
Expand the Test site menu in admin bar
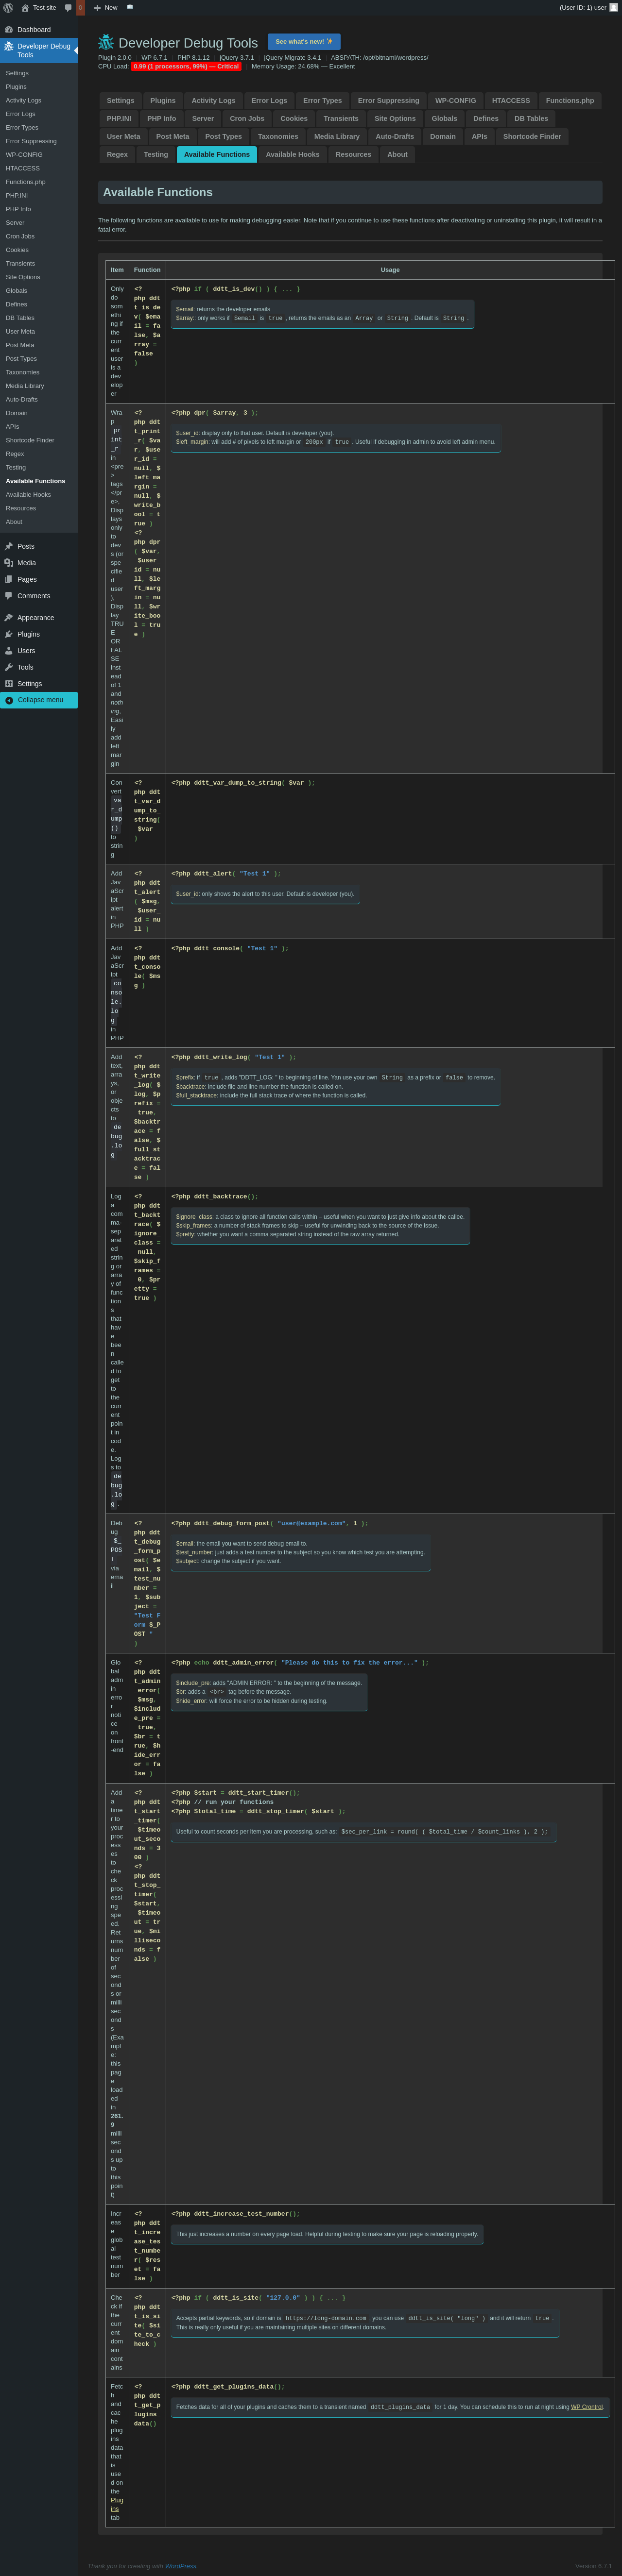(x=39, y=7)
